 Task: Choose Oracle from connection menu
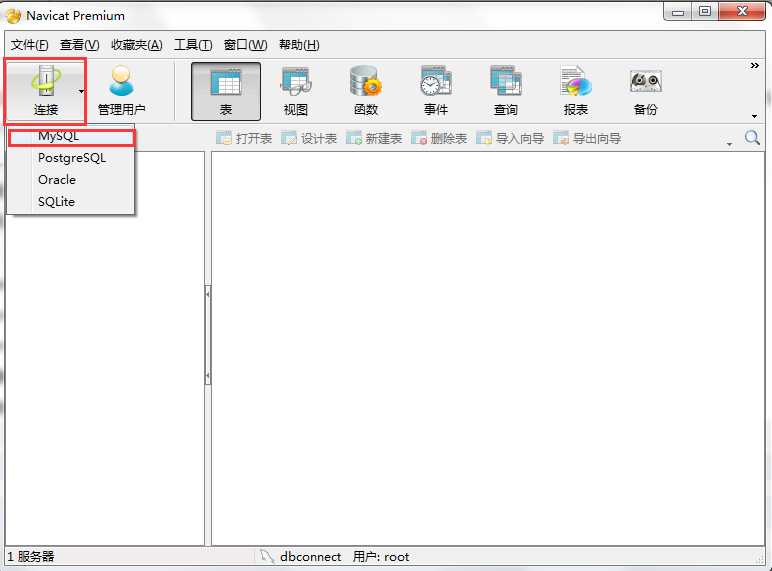pyautogui.click(x=71, y=180)
